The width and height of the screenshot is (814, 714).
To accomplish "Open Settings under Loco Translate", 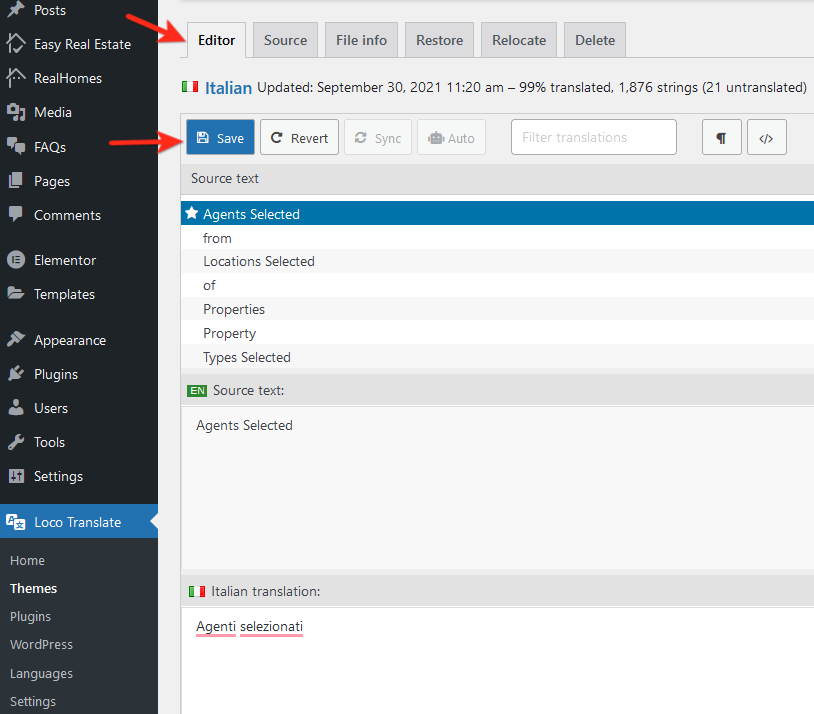I will click(x=33, y=701).
